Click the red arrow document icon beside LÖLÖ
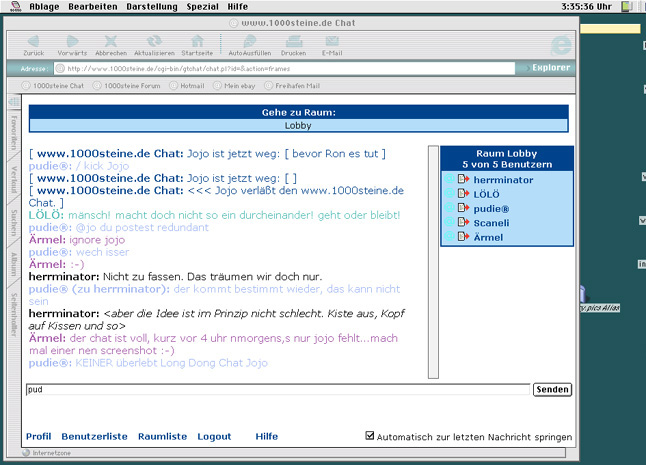 pyautogui.click(x=463, y=194)
